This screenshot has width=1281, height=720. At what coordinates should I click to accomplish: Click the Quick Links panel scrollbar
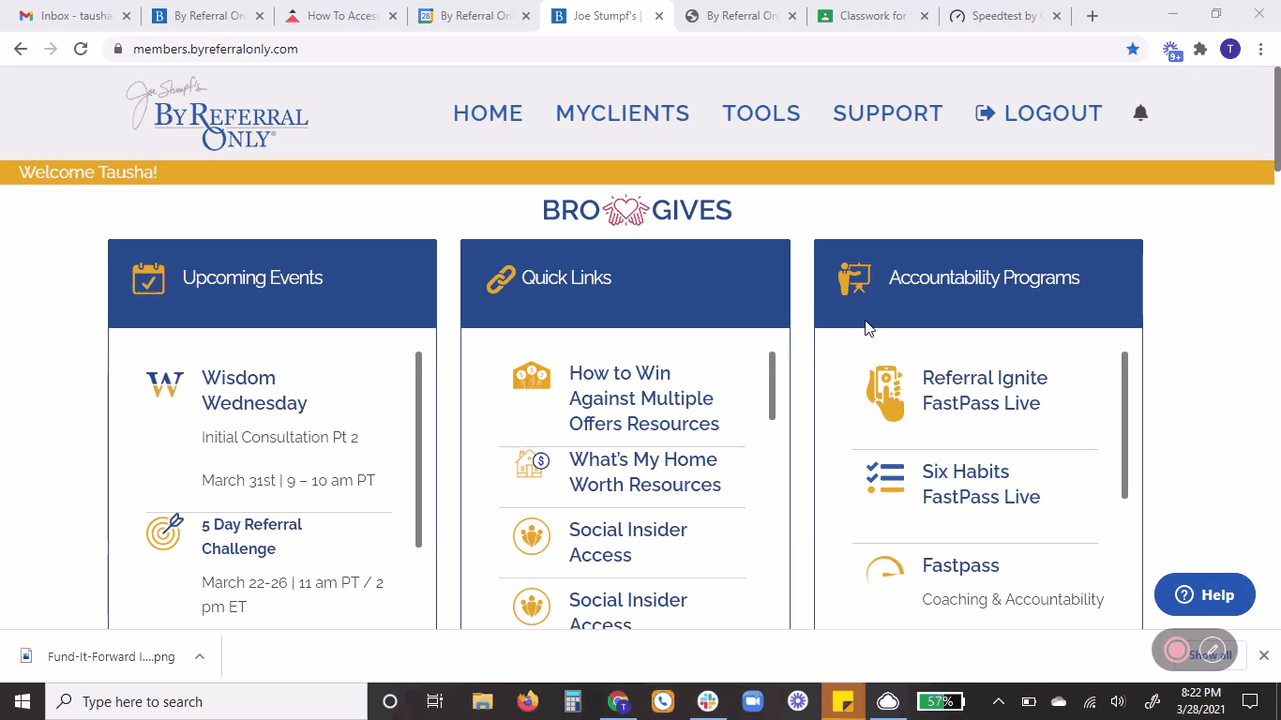(x=772, y=386)
